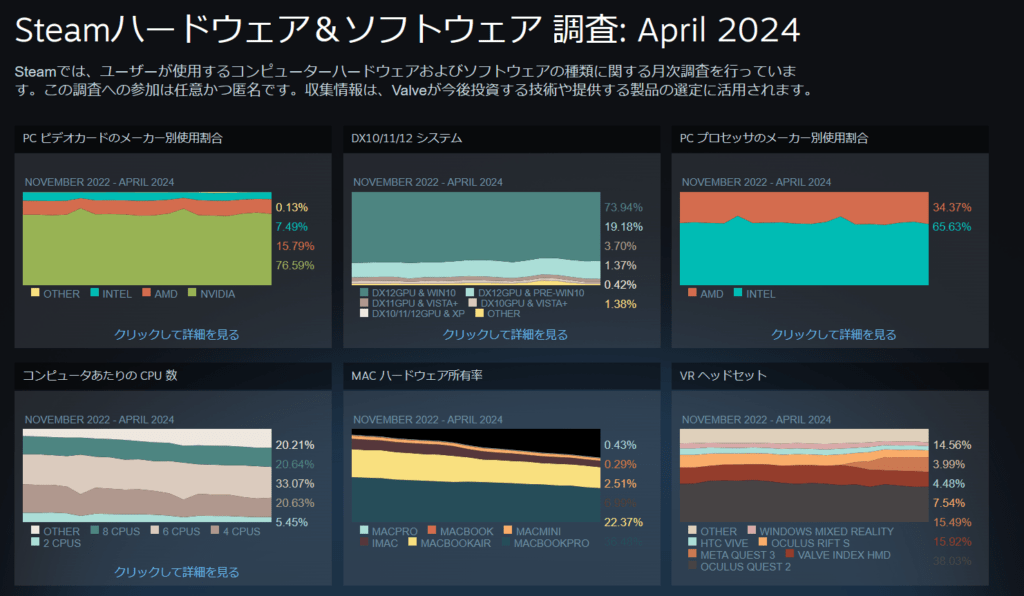The width and height of the screenshot is (1024, 596).
Task: Click the MACPRO legend swatch
Action: coord(364,530)
